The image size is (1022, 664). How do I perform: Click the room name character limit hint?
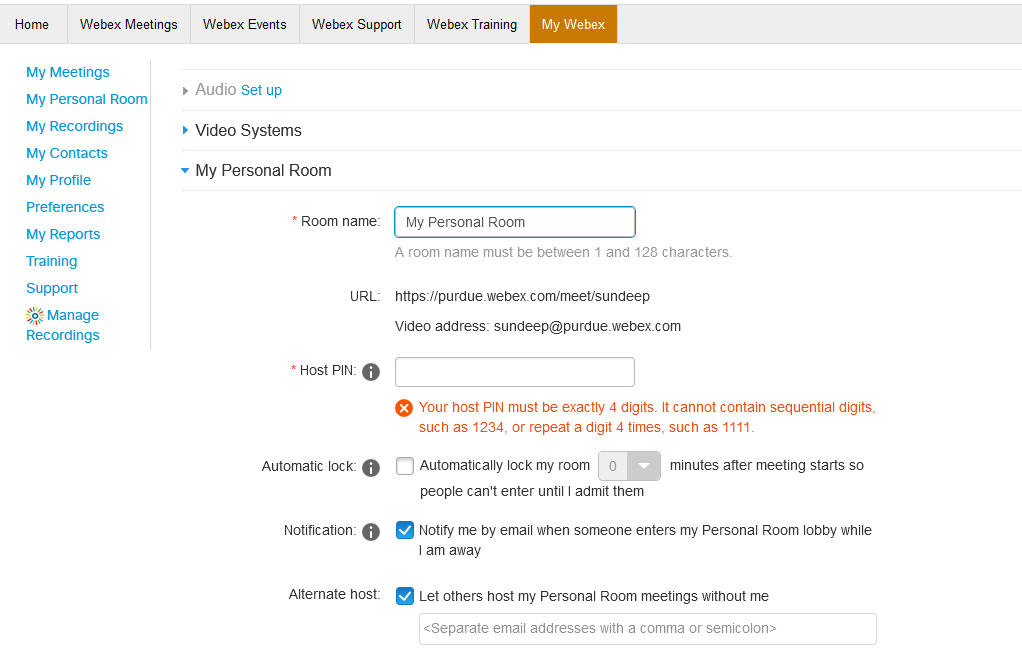click(x=563, y=253)
